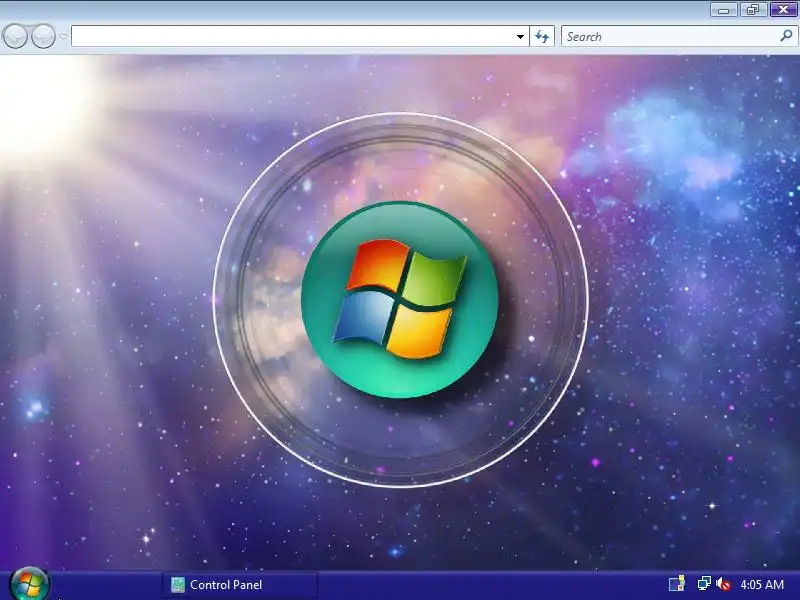Close the window with red X
Viewport: 800px width, 600px height.
click(783, 10)
